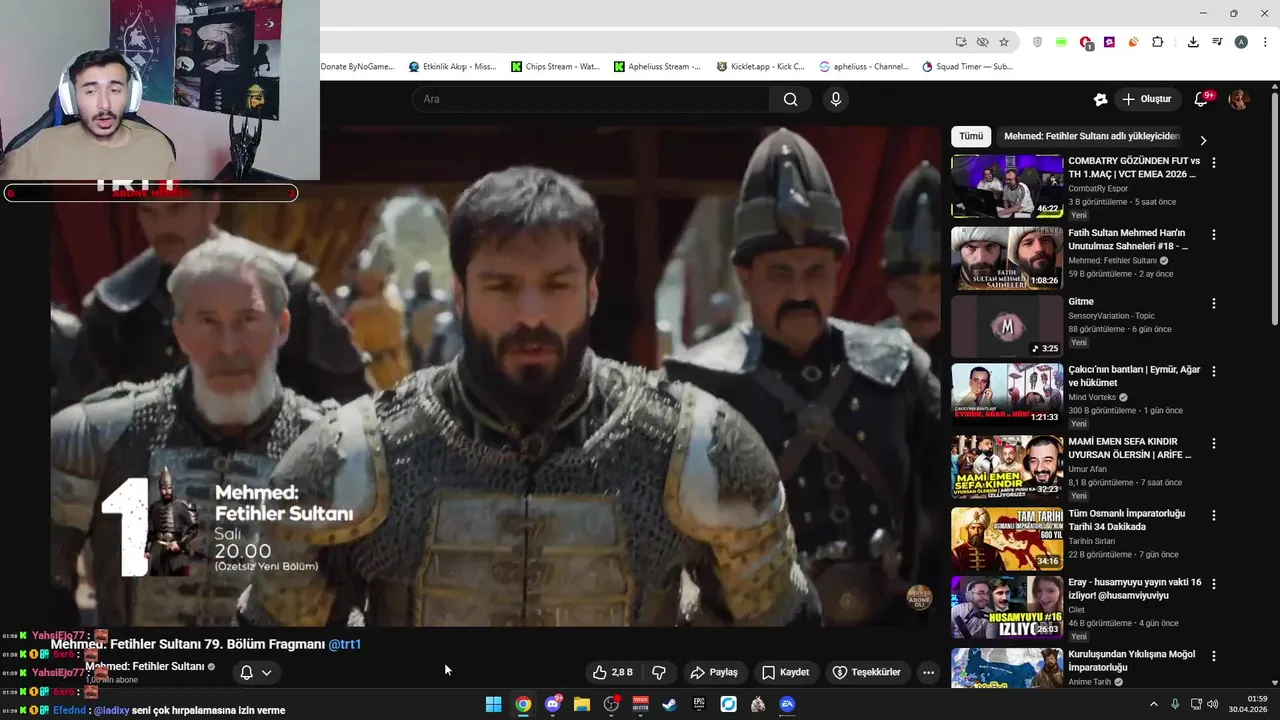Viewport: 1280px width, 720px height.
Task: Open MAMİ EMEN SEFA KINDIR video thumbnail
Action: click(1007, 467)
